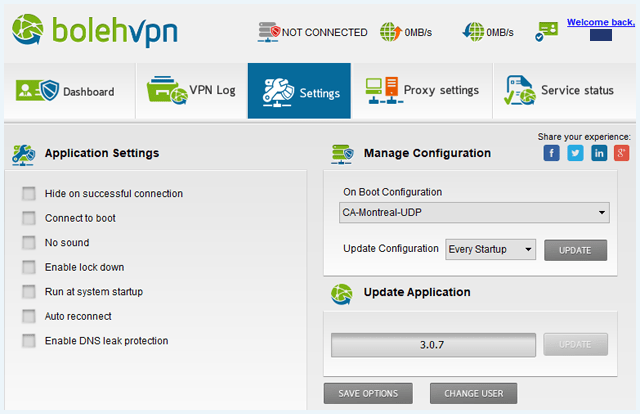This screenshot has height=414, width=640.
Task: Click the On Boot Configuration label
Action: click(393, 192)
